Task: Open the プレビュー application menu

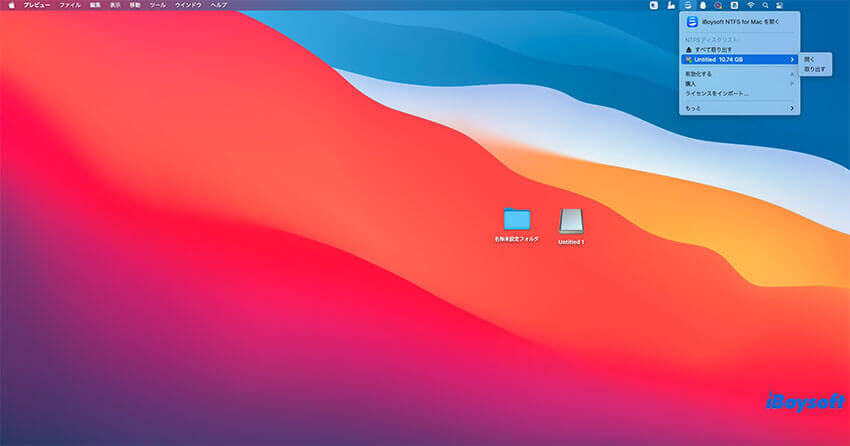Action: 37,5
